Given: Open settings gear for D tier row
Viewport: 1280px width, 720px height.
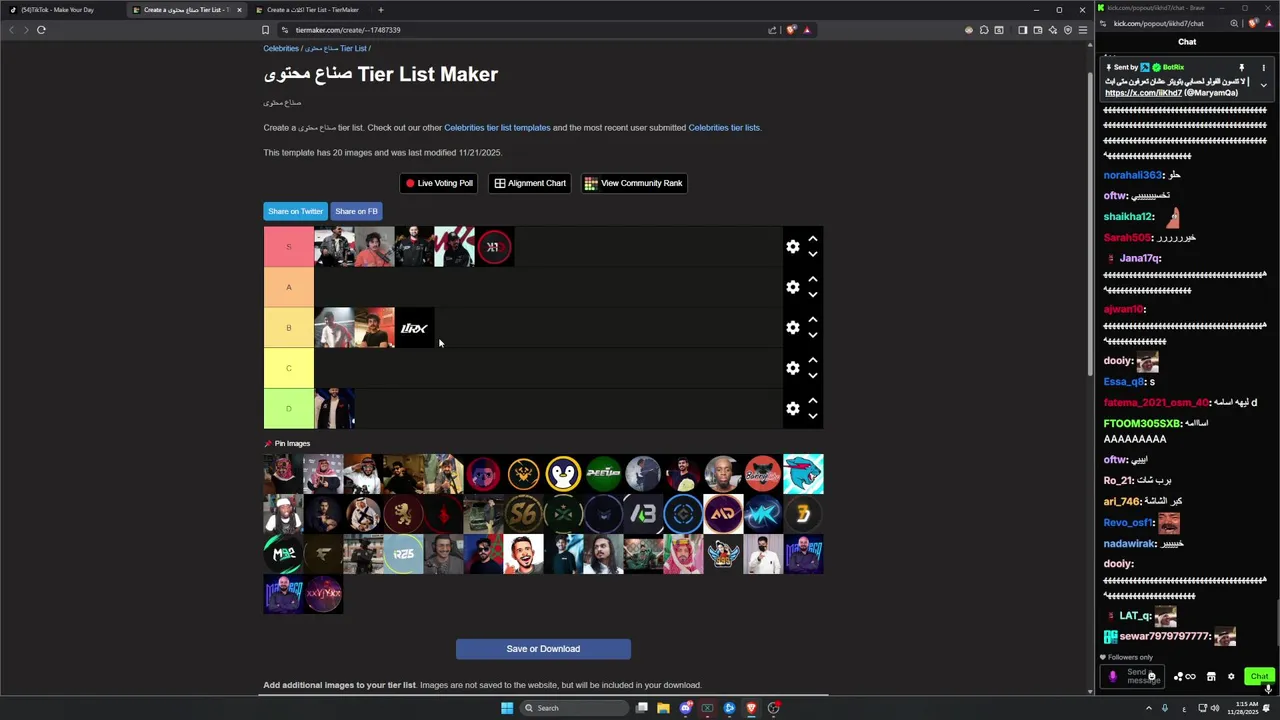Looking at the screenshot, I should [x=793, y=409].
